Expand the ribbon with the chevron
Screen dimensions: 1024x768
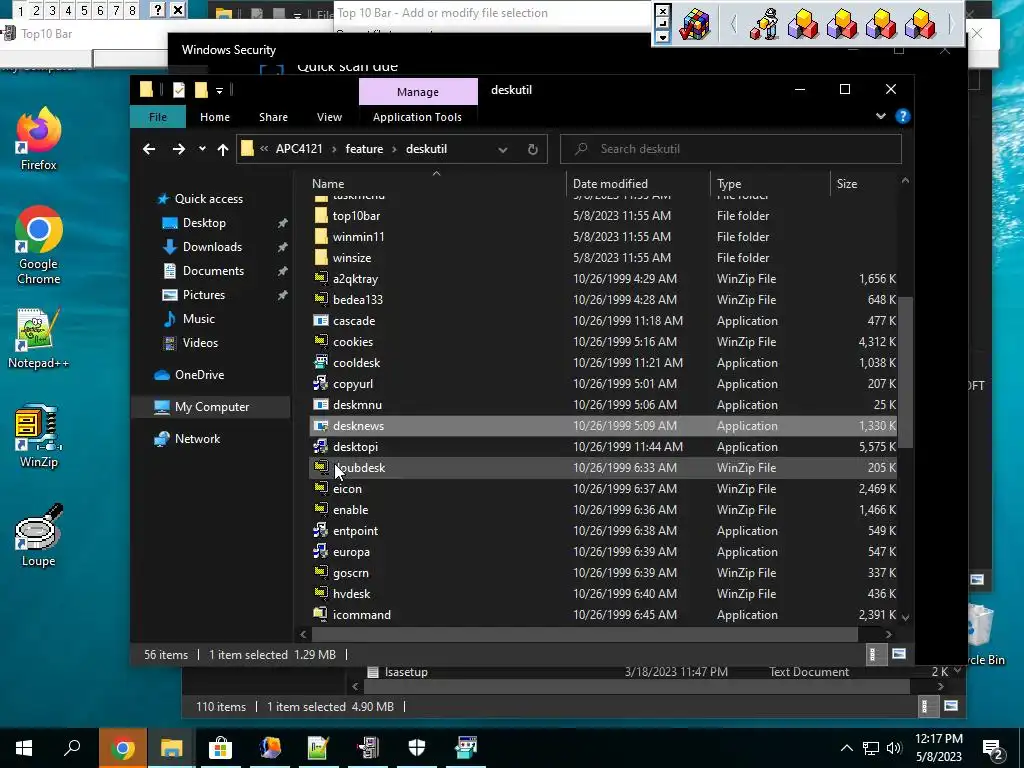tap(880, 116)
